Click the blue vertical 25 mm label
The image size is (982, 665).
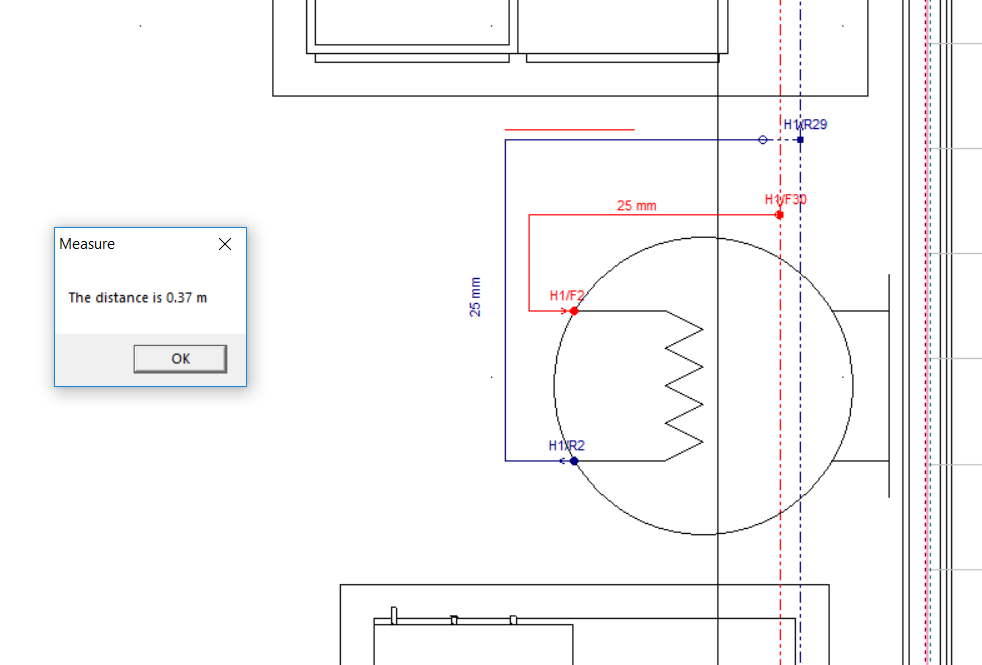pyautogui.click(x=475, y=297)
